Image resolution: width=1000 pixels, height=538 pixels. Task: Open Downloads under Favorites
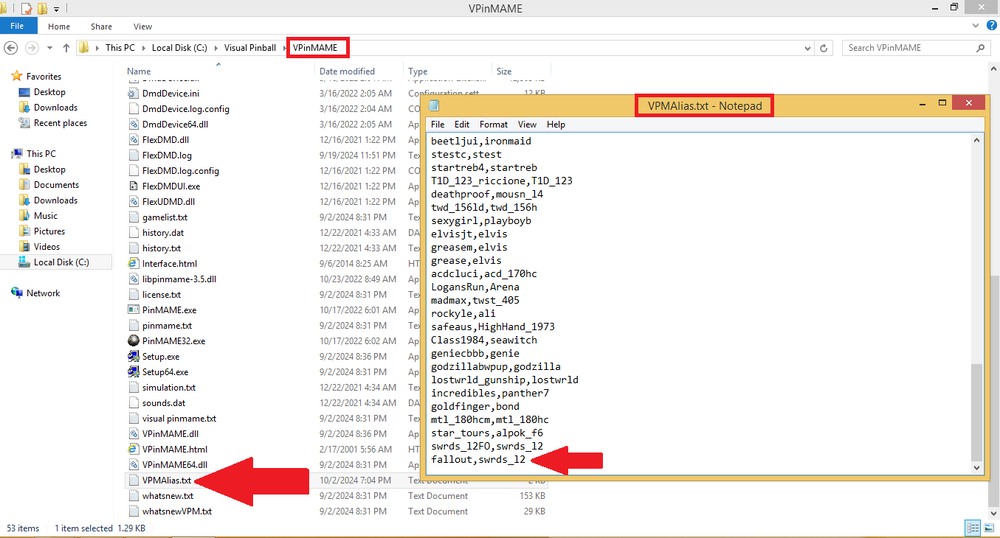pos(55,108)
